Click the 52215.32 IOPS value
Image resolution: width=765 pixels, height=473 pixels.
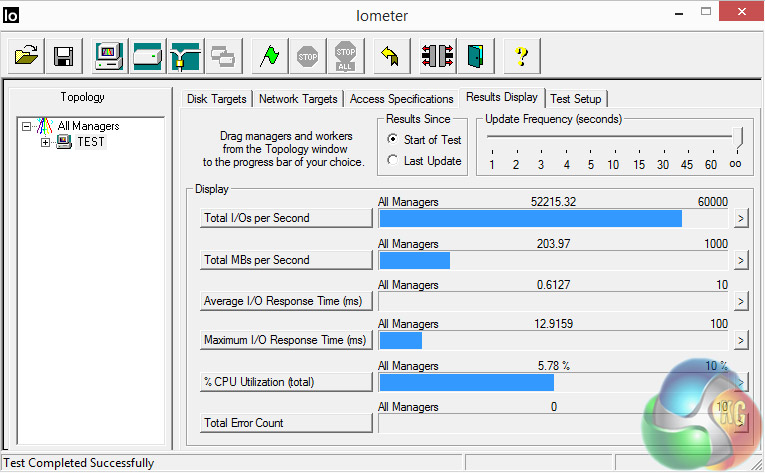(553, 202)
